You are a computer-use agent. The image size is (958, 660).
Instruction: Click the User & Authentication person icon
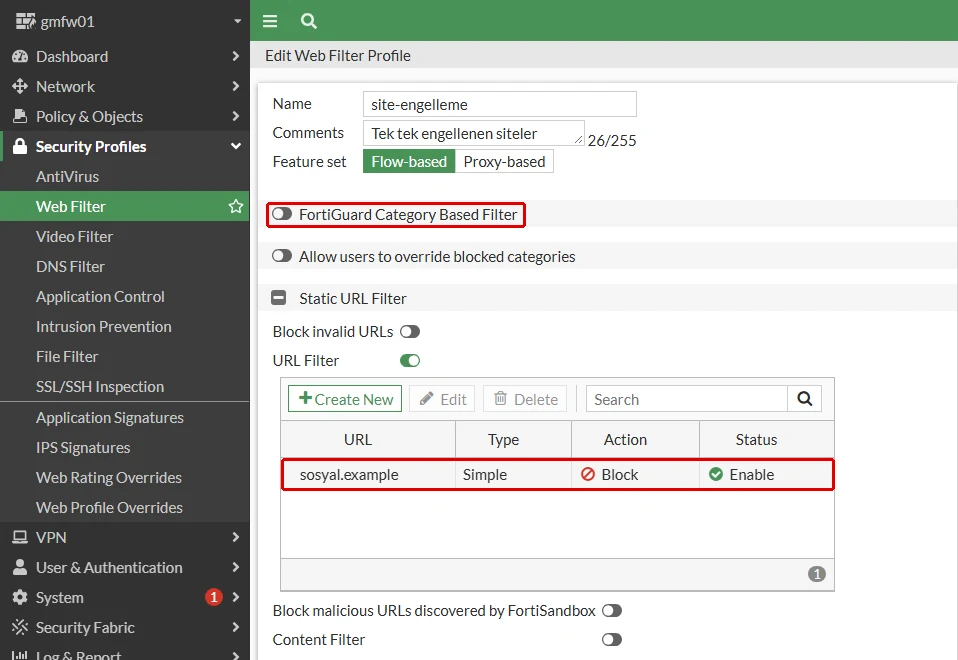pos(20,567)
